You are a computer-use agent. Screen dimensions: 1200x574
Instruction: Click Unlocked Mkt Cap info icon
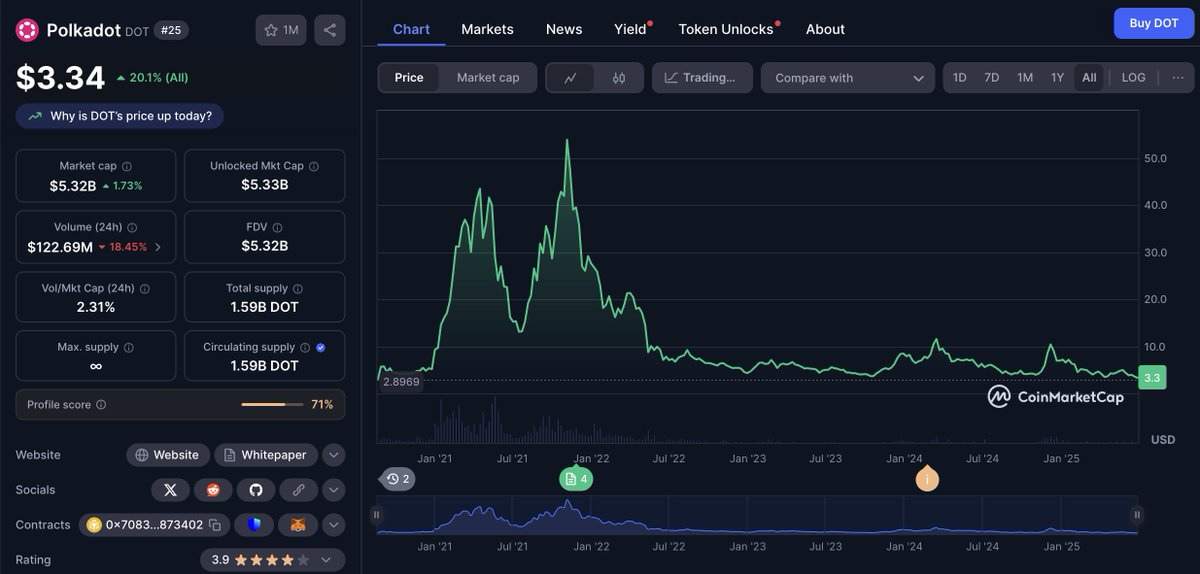(x=314, y=167)
